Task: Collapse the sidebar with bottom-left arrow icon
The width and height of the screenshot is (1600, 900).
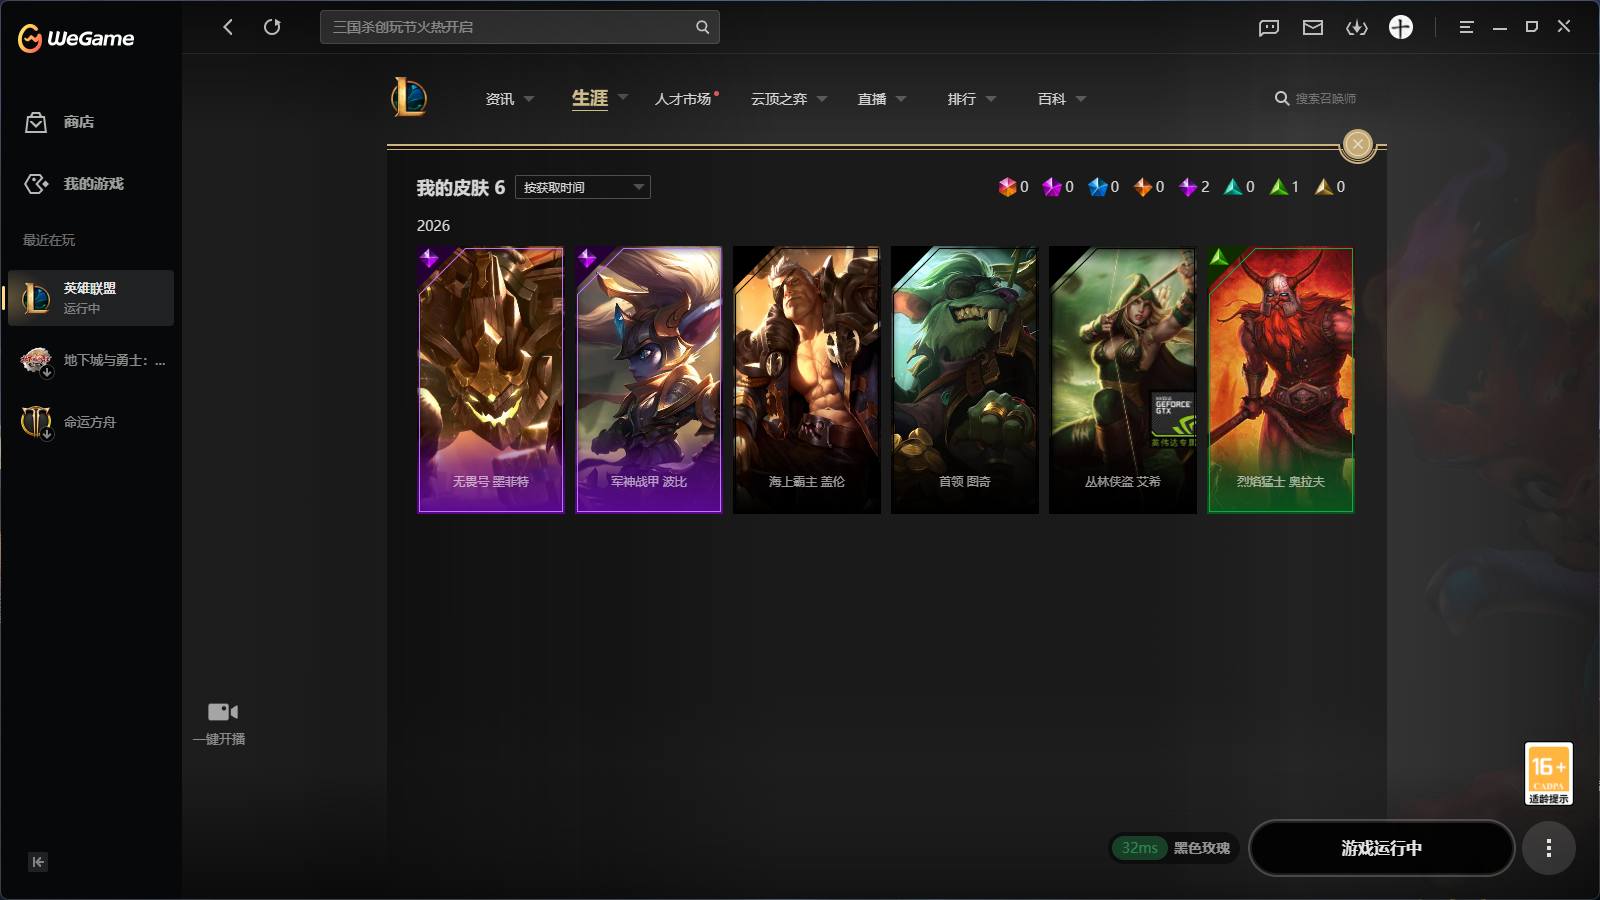Action: tap(38, 862)
